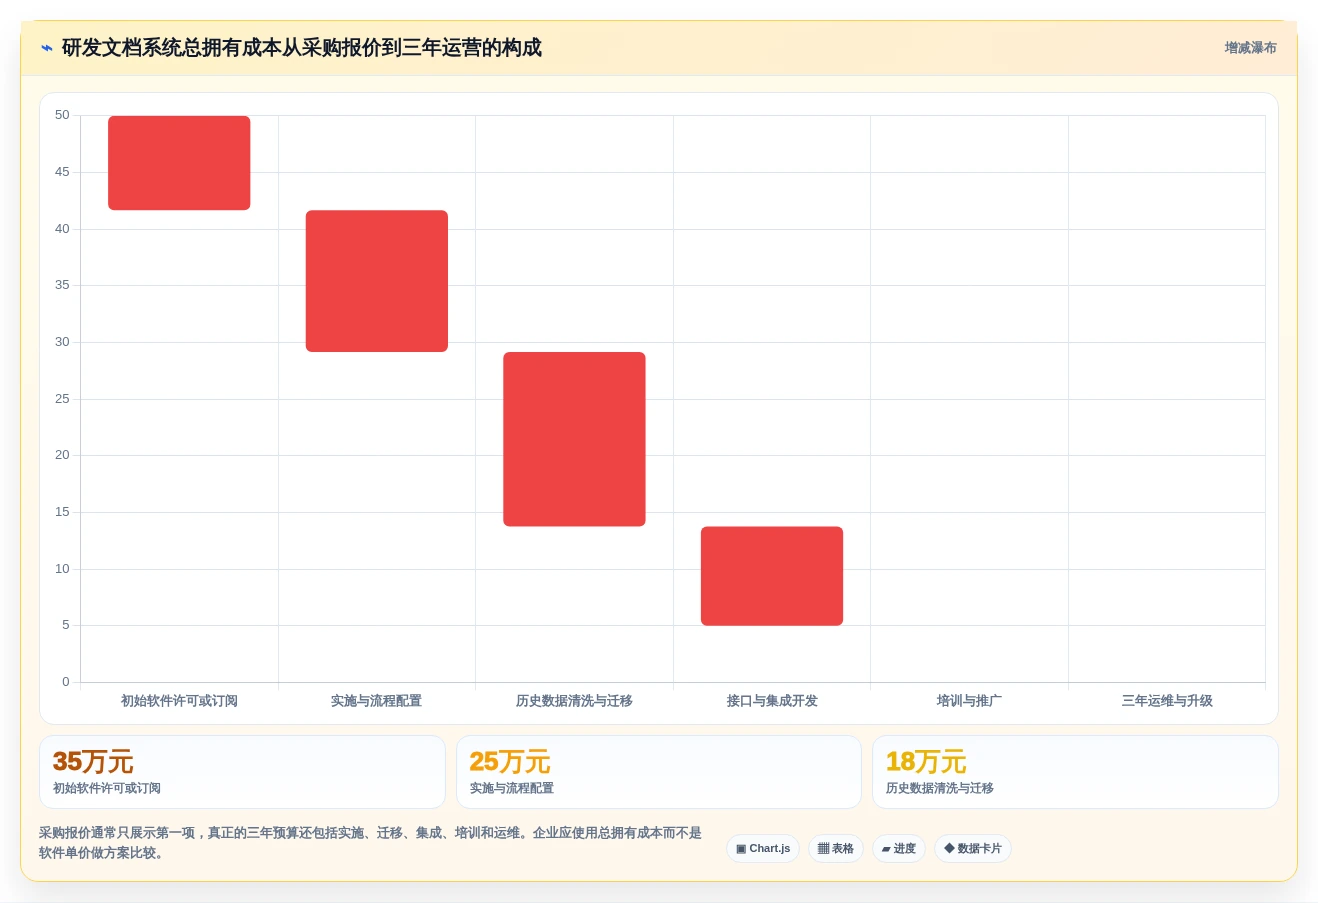
Task: Select the 进度 tag chip
Action: pyautogui.click(x=899, y=848)
